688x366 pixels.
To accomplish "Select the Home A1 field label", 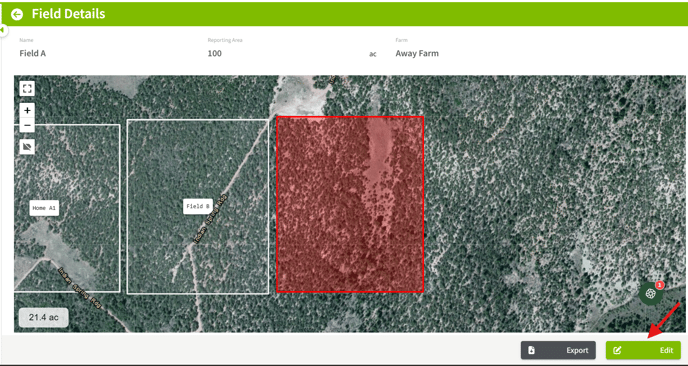I will pos(44,208).
